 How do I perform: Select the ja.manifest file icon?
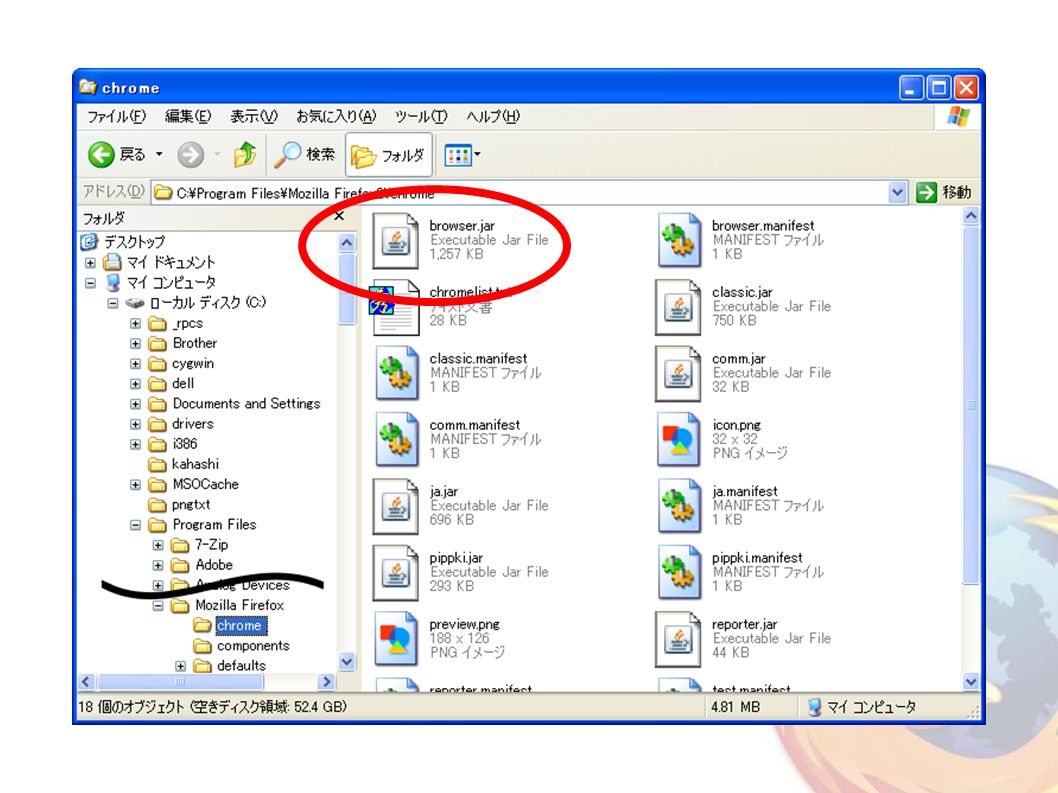pos(678,506)
